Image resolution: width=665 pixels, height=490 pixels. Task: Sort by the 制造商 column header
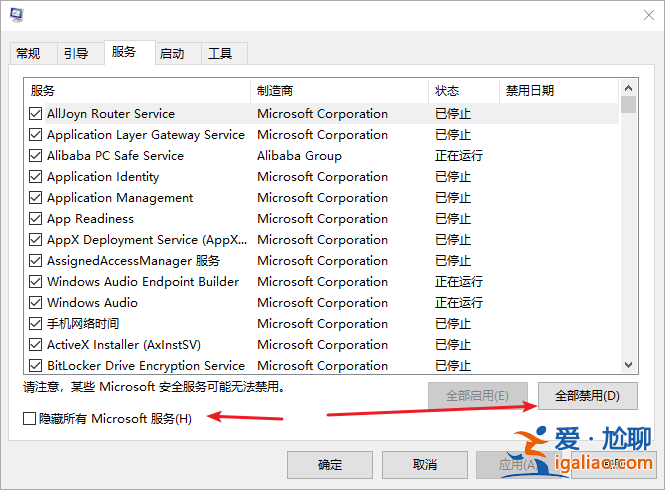coord(339,91)
